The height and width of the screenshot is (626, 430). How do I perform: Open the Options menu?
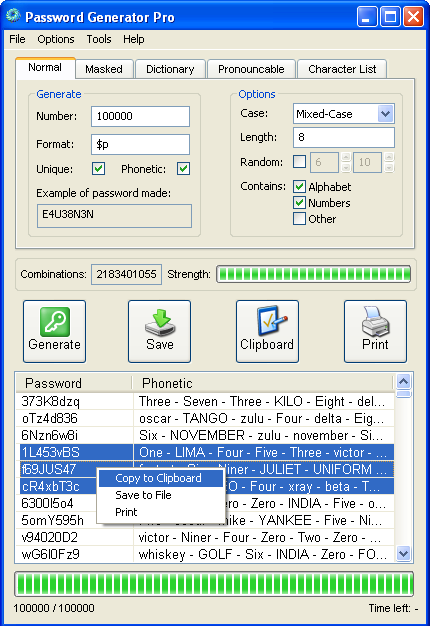56,39
